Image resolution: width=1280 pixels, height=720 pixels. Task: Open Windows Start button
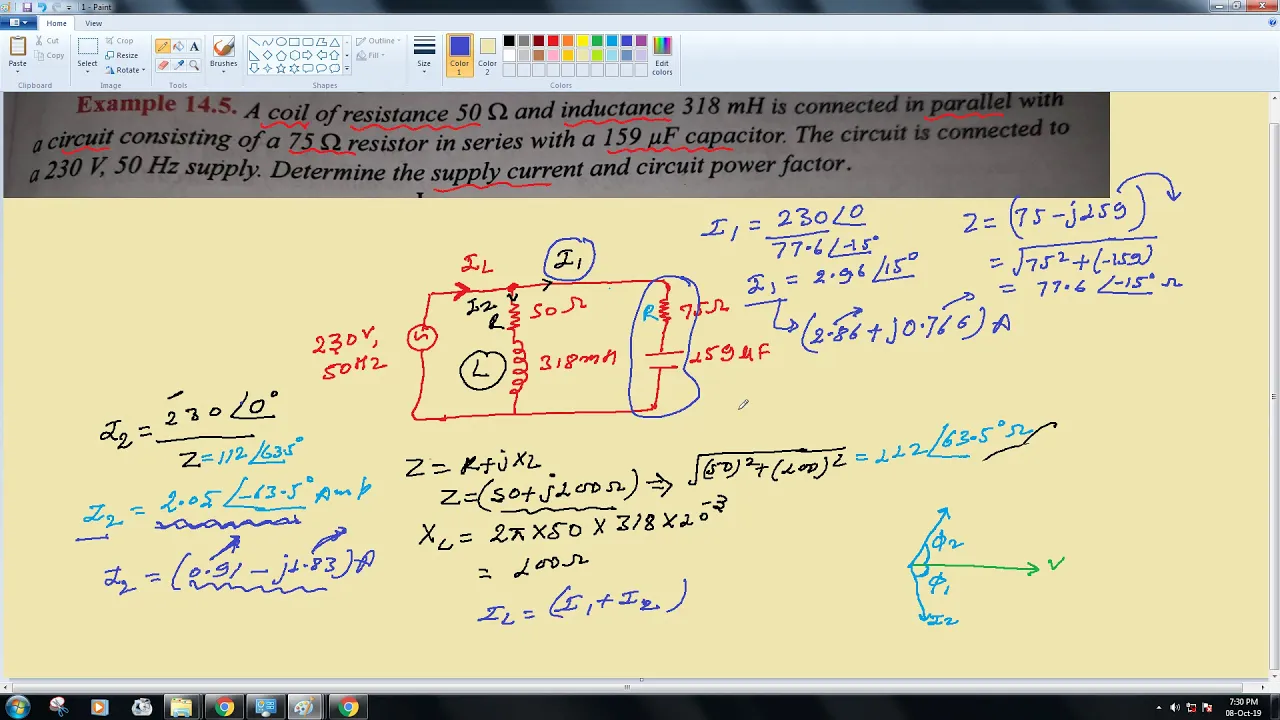coord(18,707)
